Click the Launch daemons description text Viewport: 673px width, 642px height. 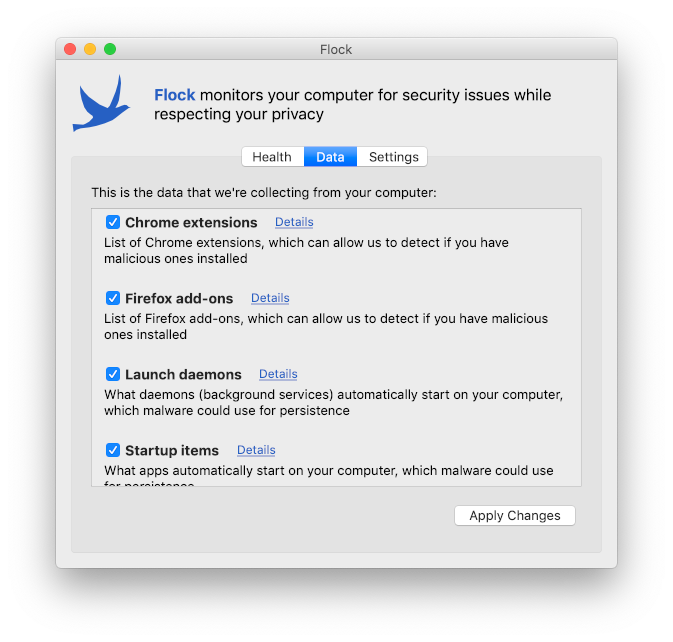(x=333, y=403)
